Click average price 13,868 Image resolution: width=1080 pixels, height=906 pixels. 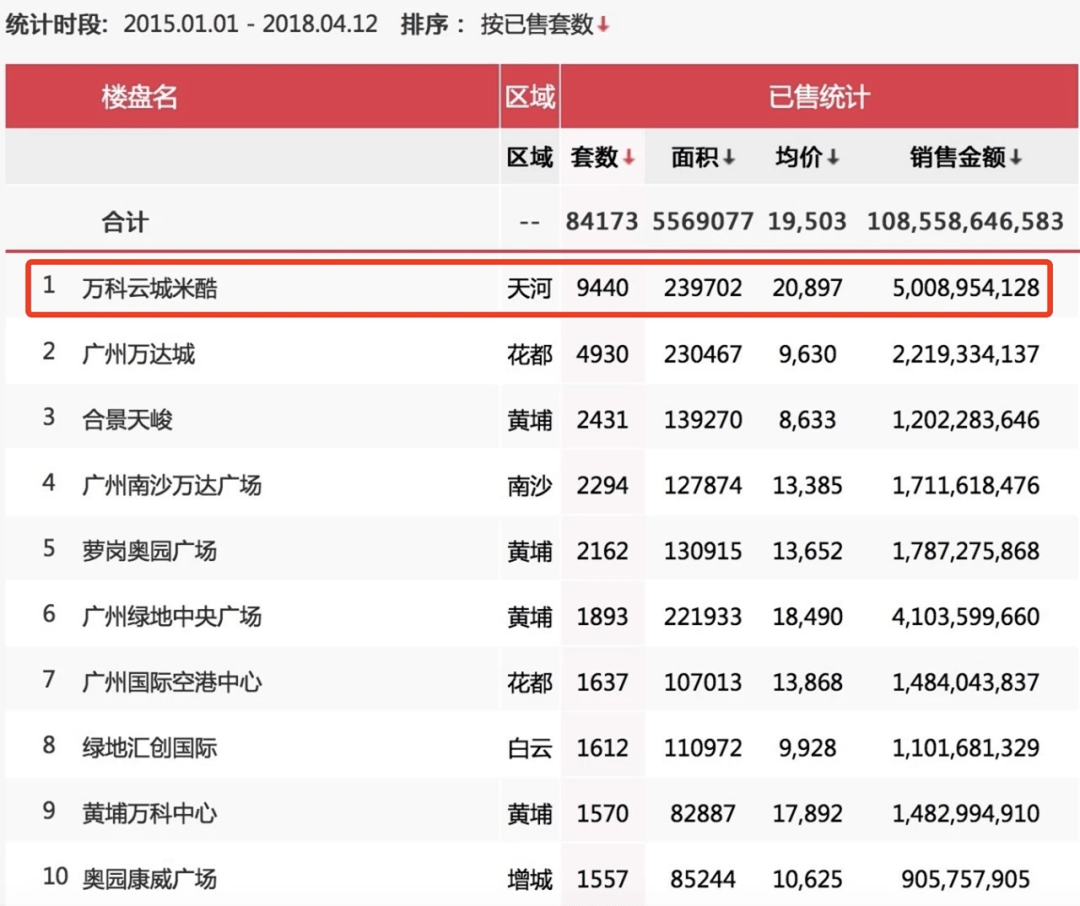click(x=807, y=683)
